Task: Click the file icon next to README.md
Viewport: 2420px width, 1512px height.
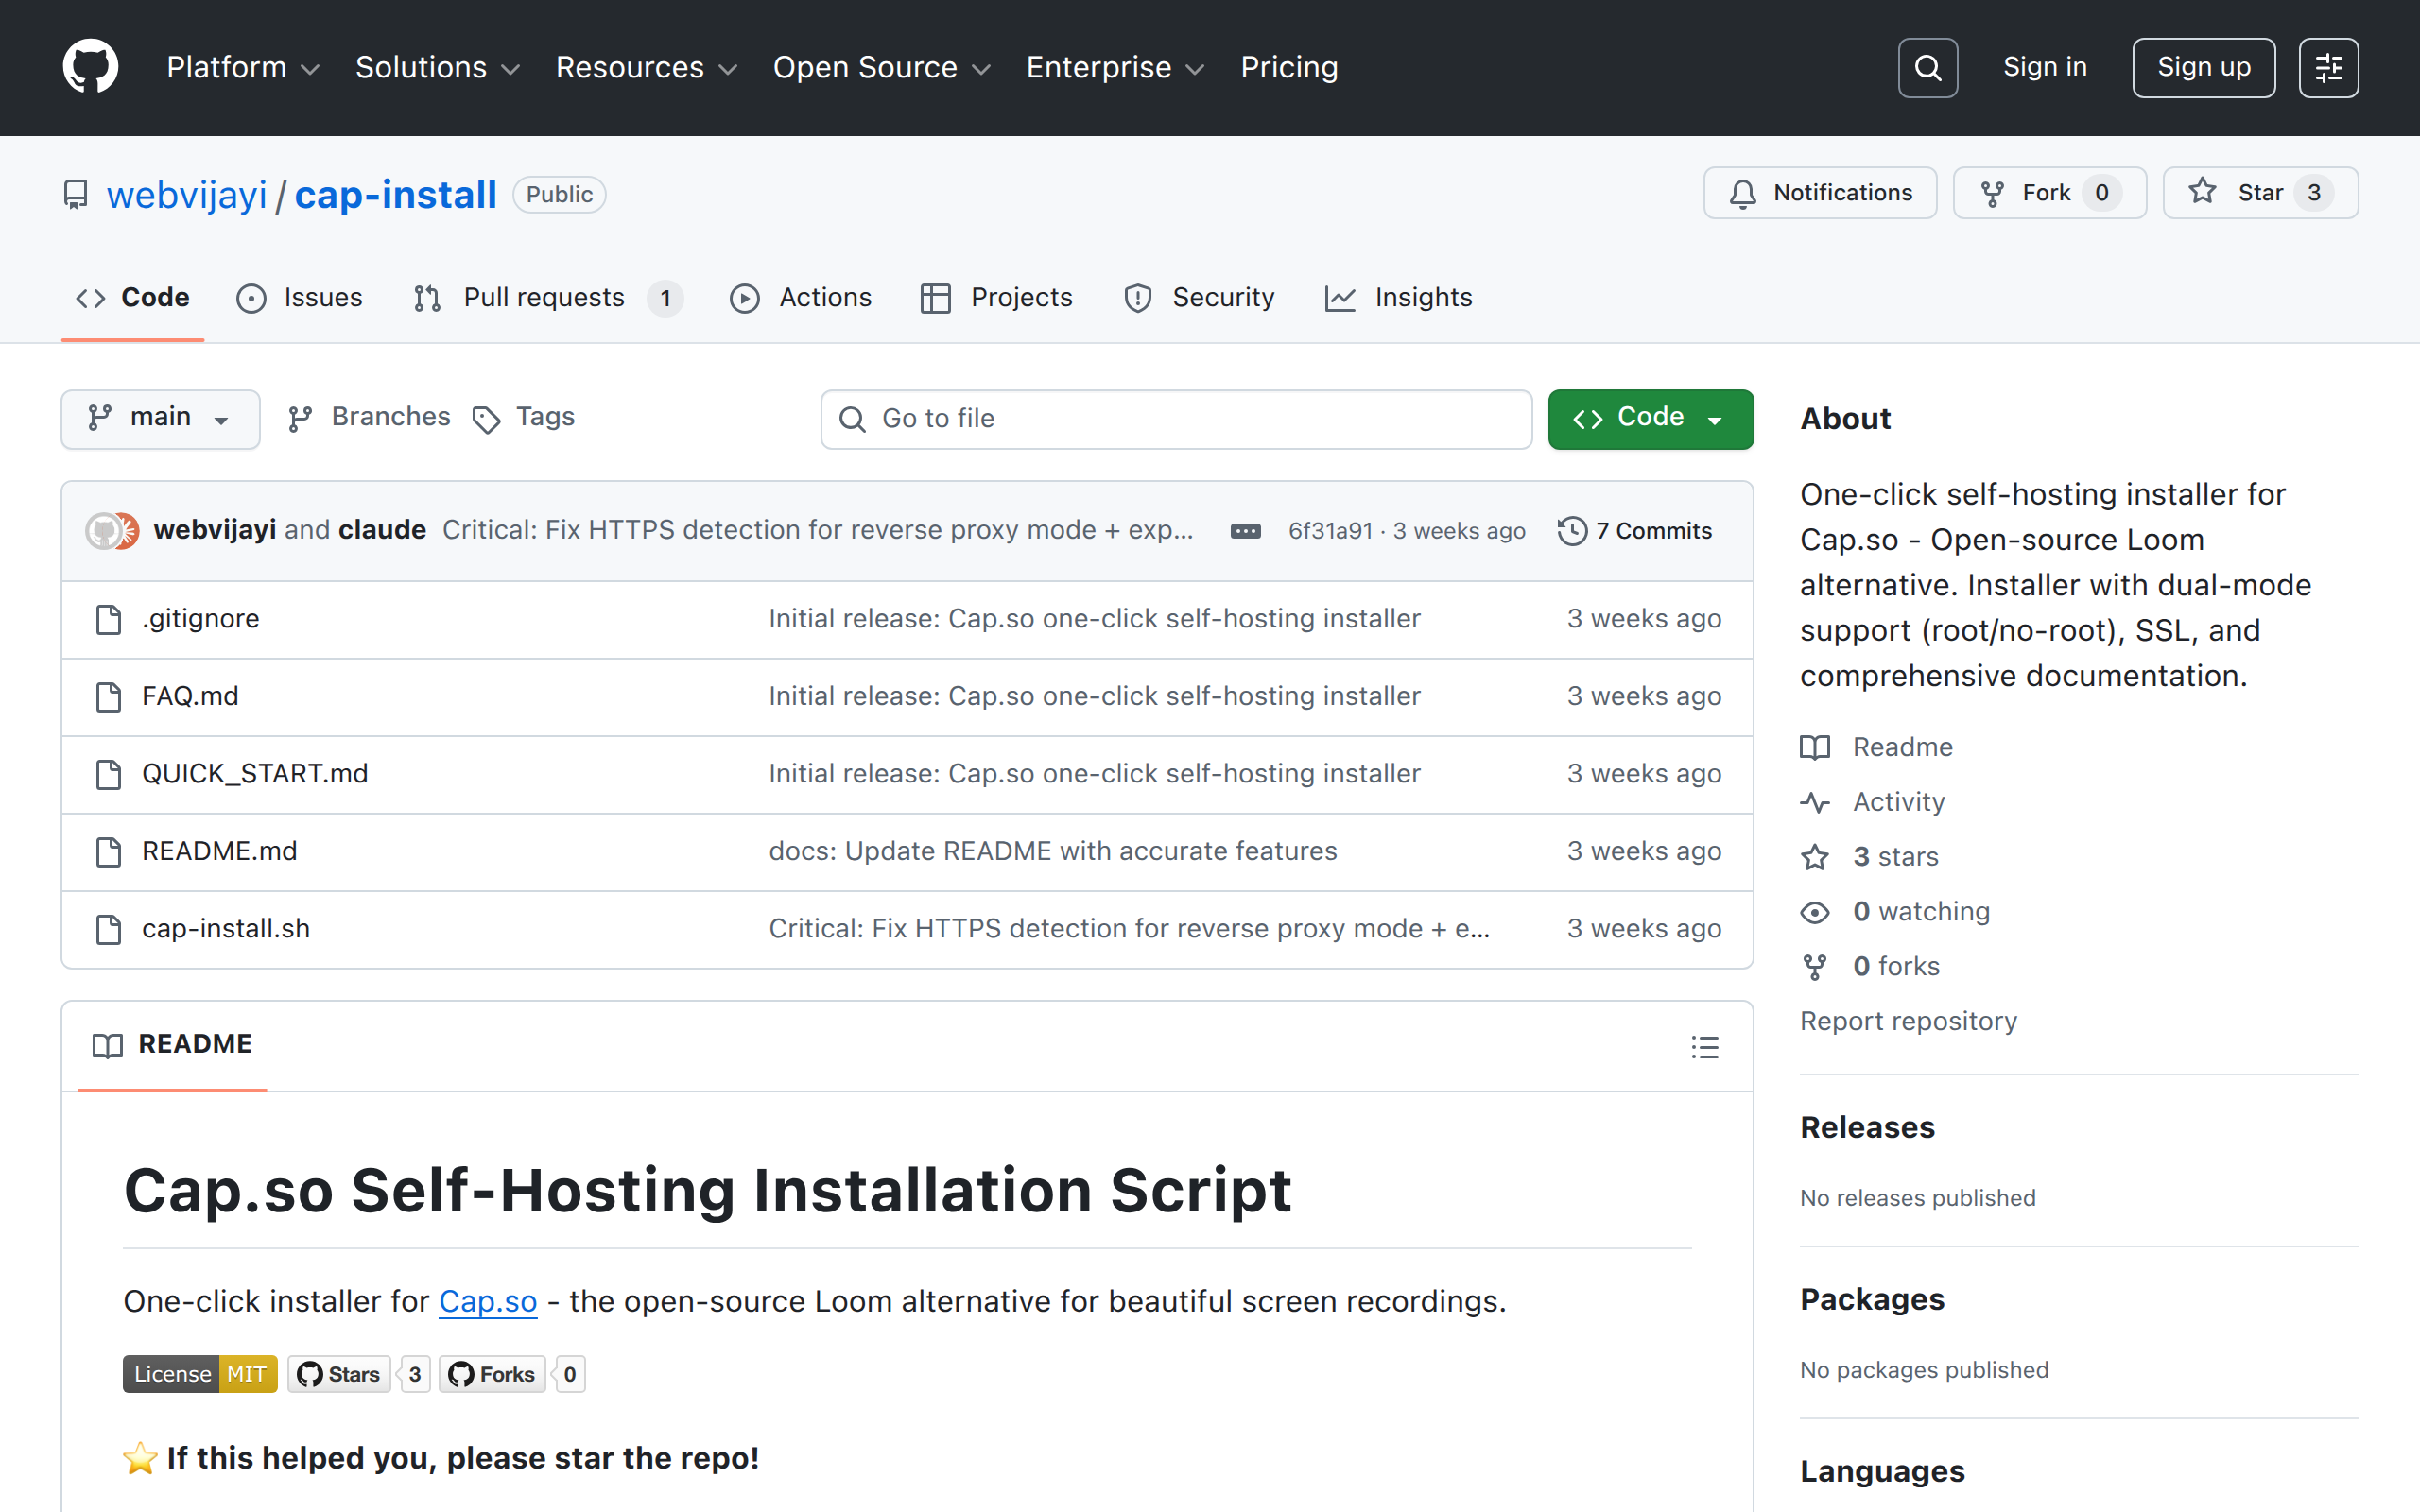Action: [108, 851]
